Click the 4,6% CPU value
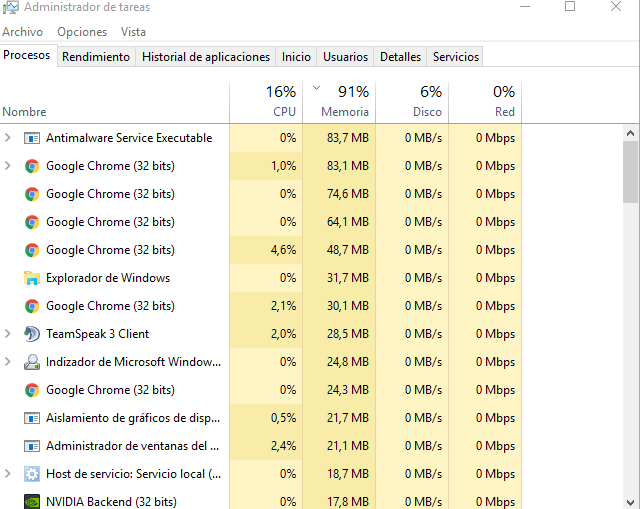Viewport: 640px width, 509px height. pyautogui.click(x=284, y=250)
